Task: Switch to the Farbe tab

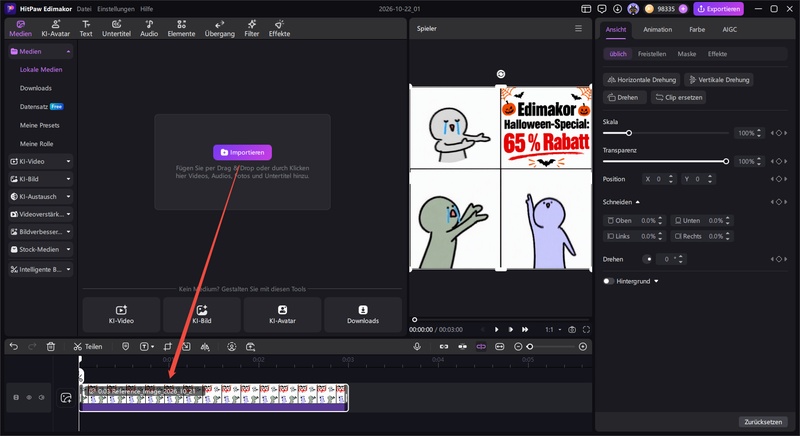Action: click(x=697, y=30)
